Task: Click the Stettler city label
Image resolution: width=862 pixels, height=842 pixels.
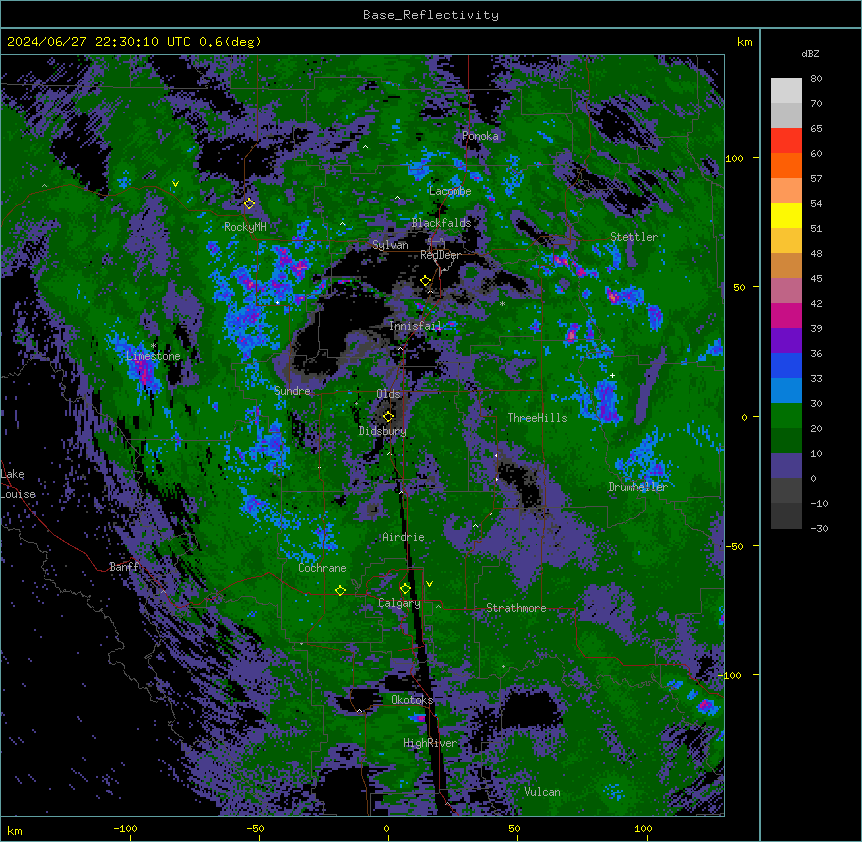Action: [x=634, y=237]
